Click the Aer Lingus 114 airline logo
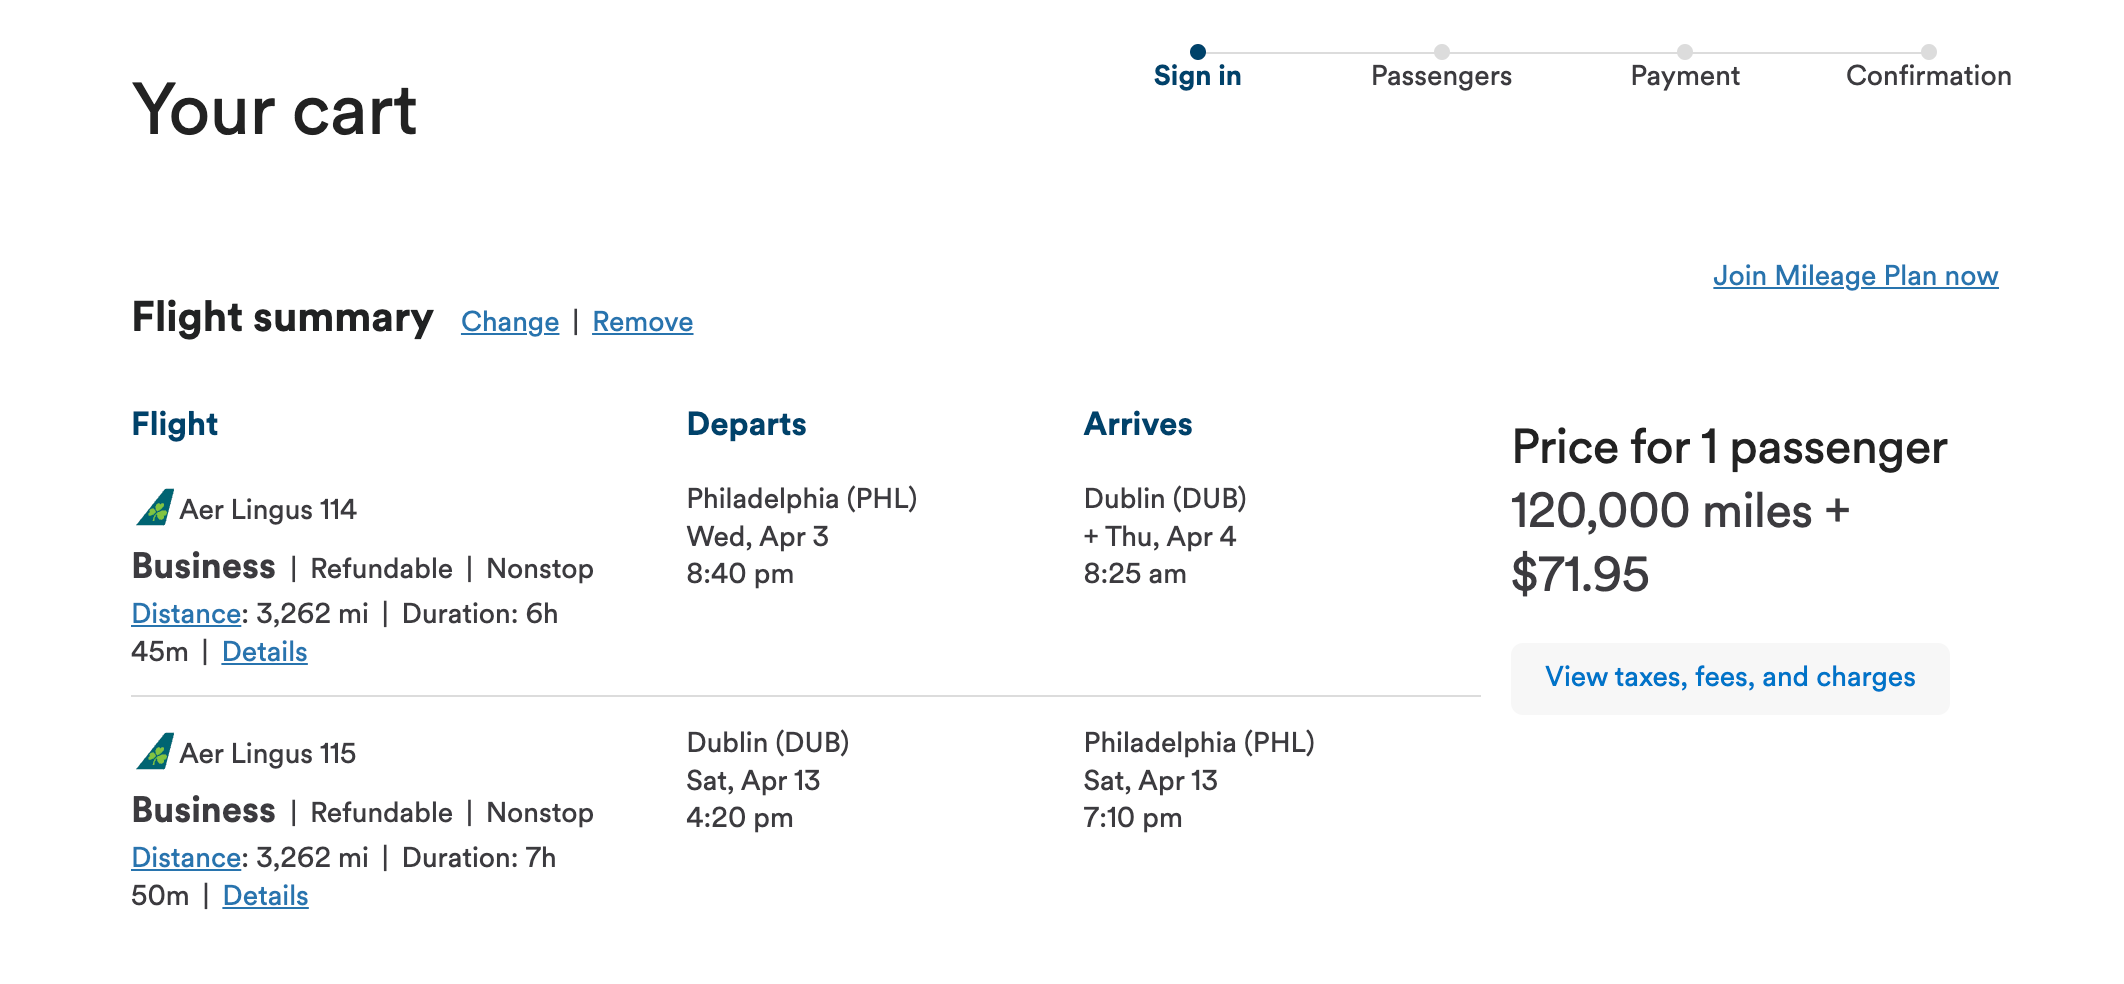 [154, 508]
